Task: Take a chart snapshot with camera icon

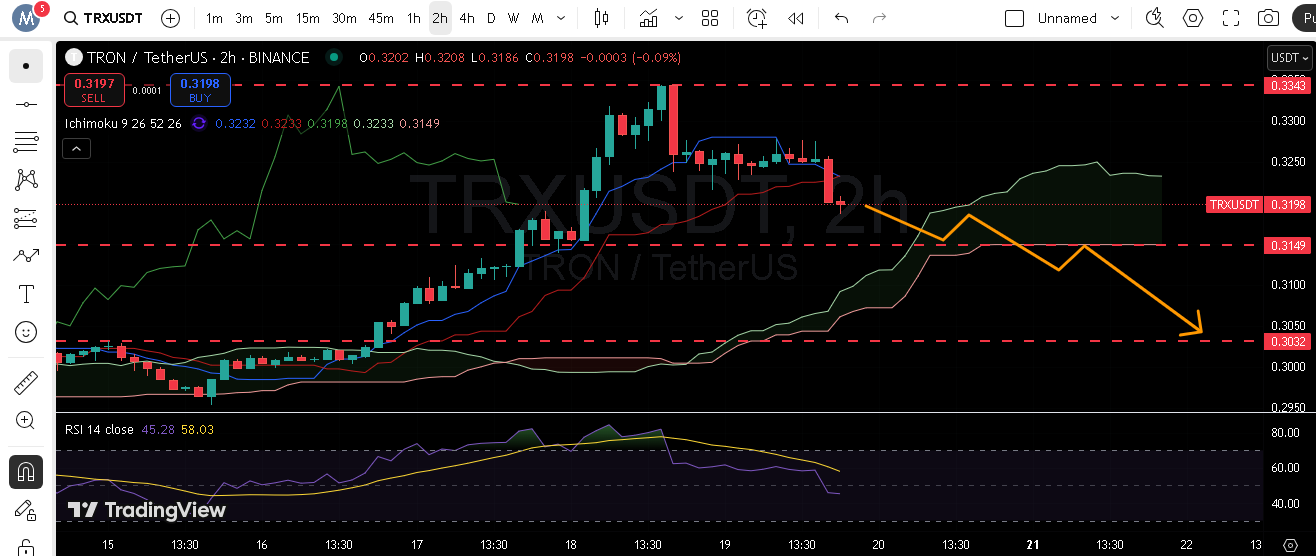Action: (1269, 18)
